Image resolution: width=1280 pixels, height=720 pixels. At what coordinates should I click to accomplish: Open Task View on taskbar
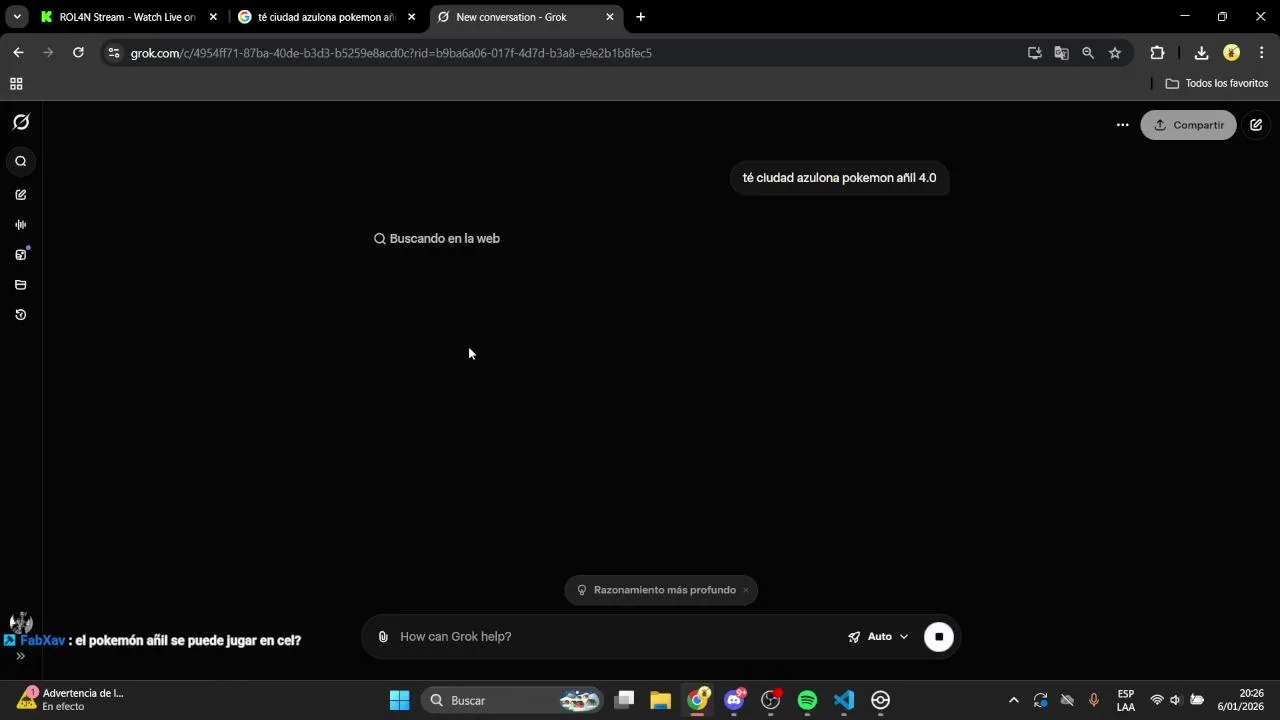click(x=624, y=700)
